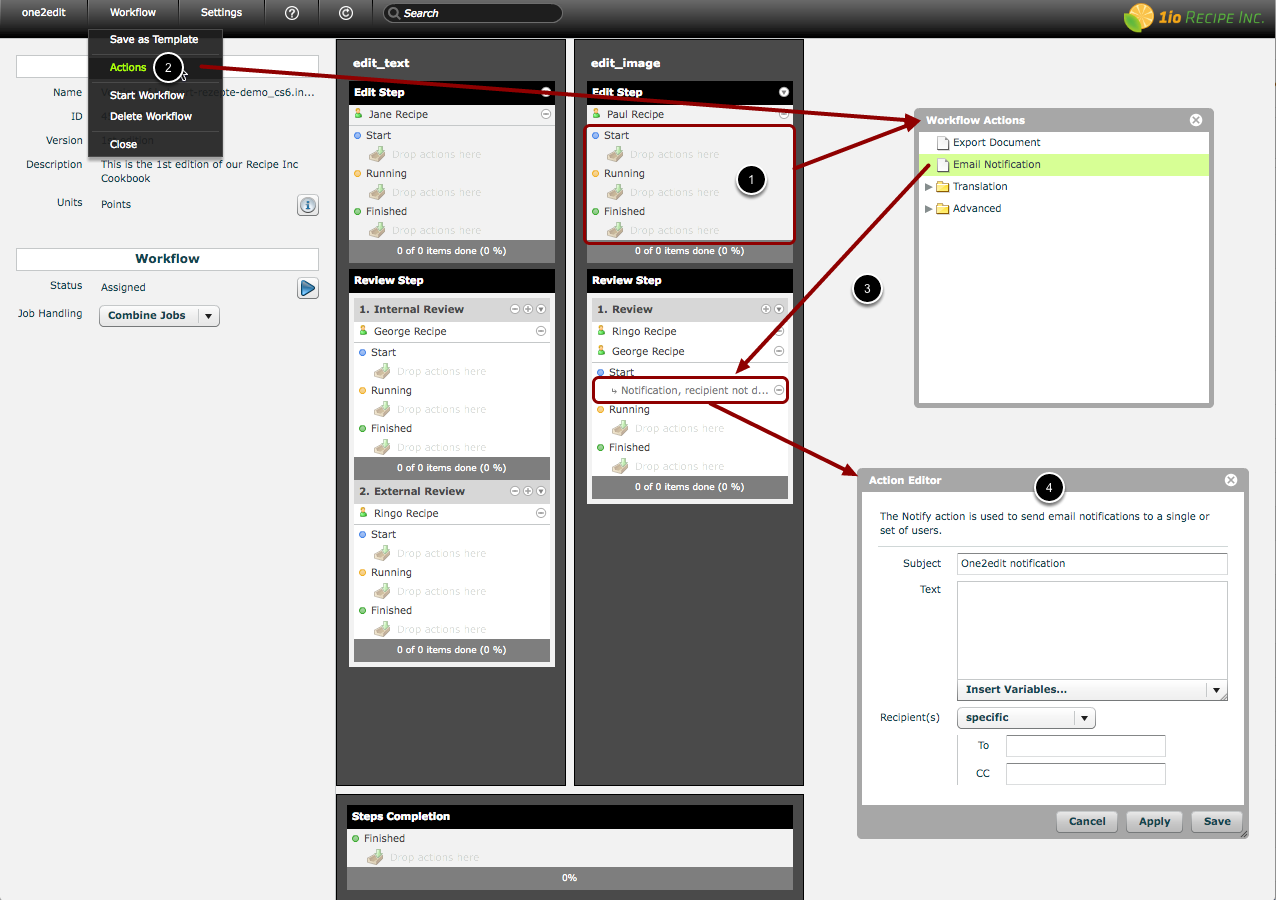Viewport: 1276px width, 900px height.
Task: Click the Subject input field
Action: click(1092, 564)
